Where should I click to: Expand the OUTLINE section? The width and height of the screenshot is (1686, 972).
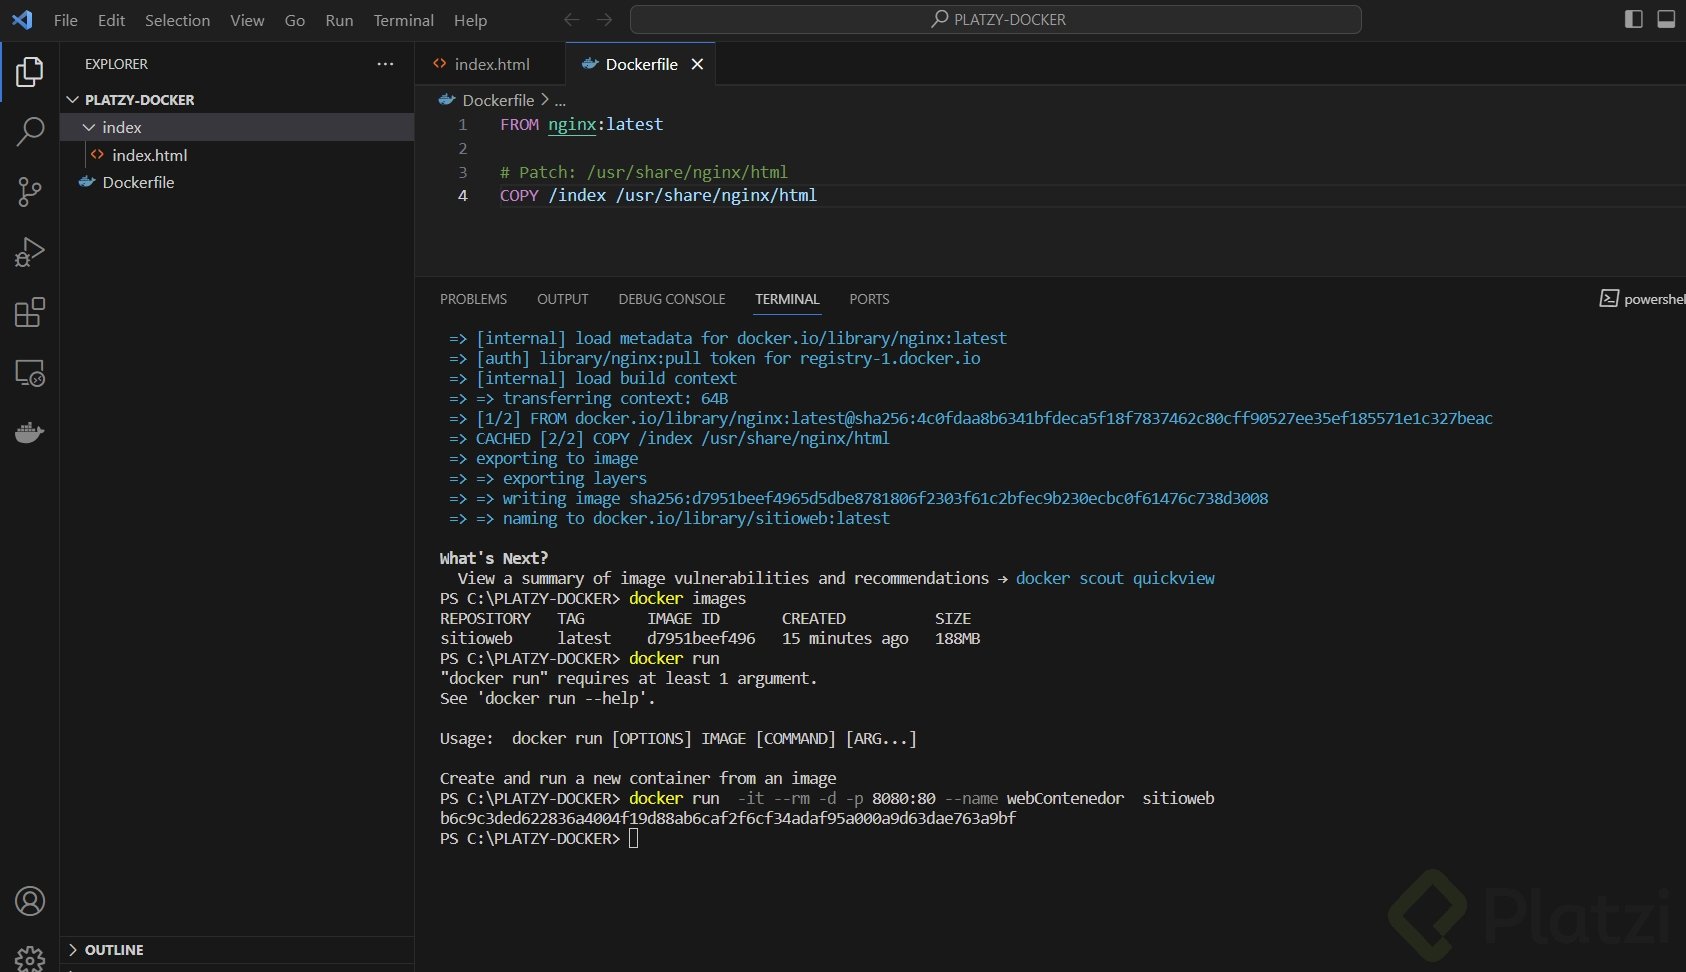tap(113, 950)
